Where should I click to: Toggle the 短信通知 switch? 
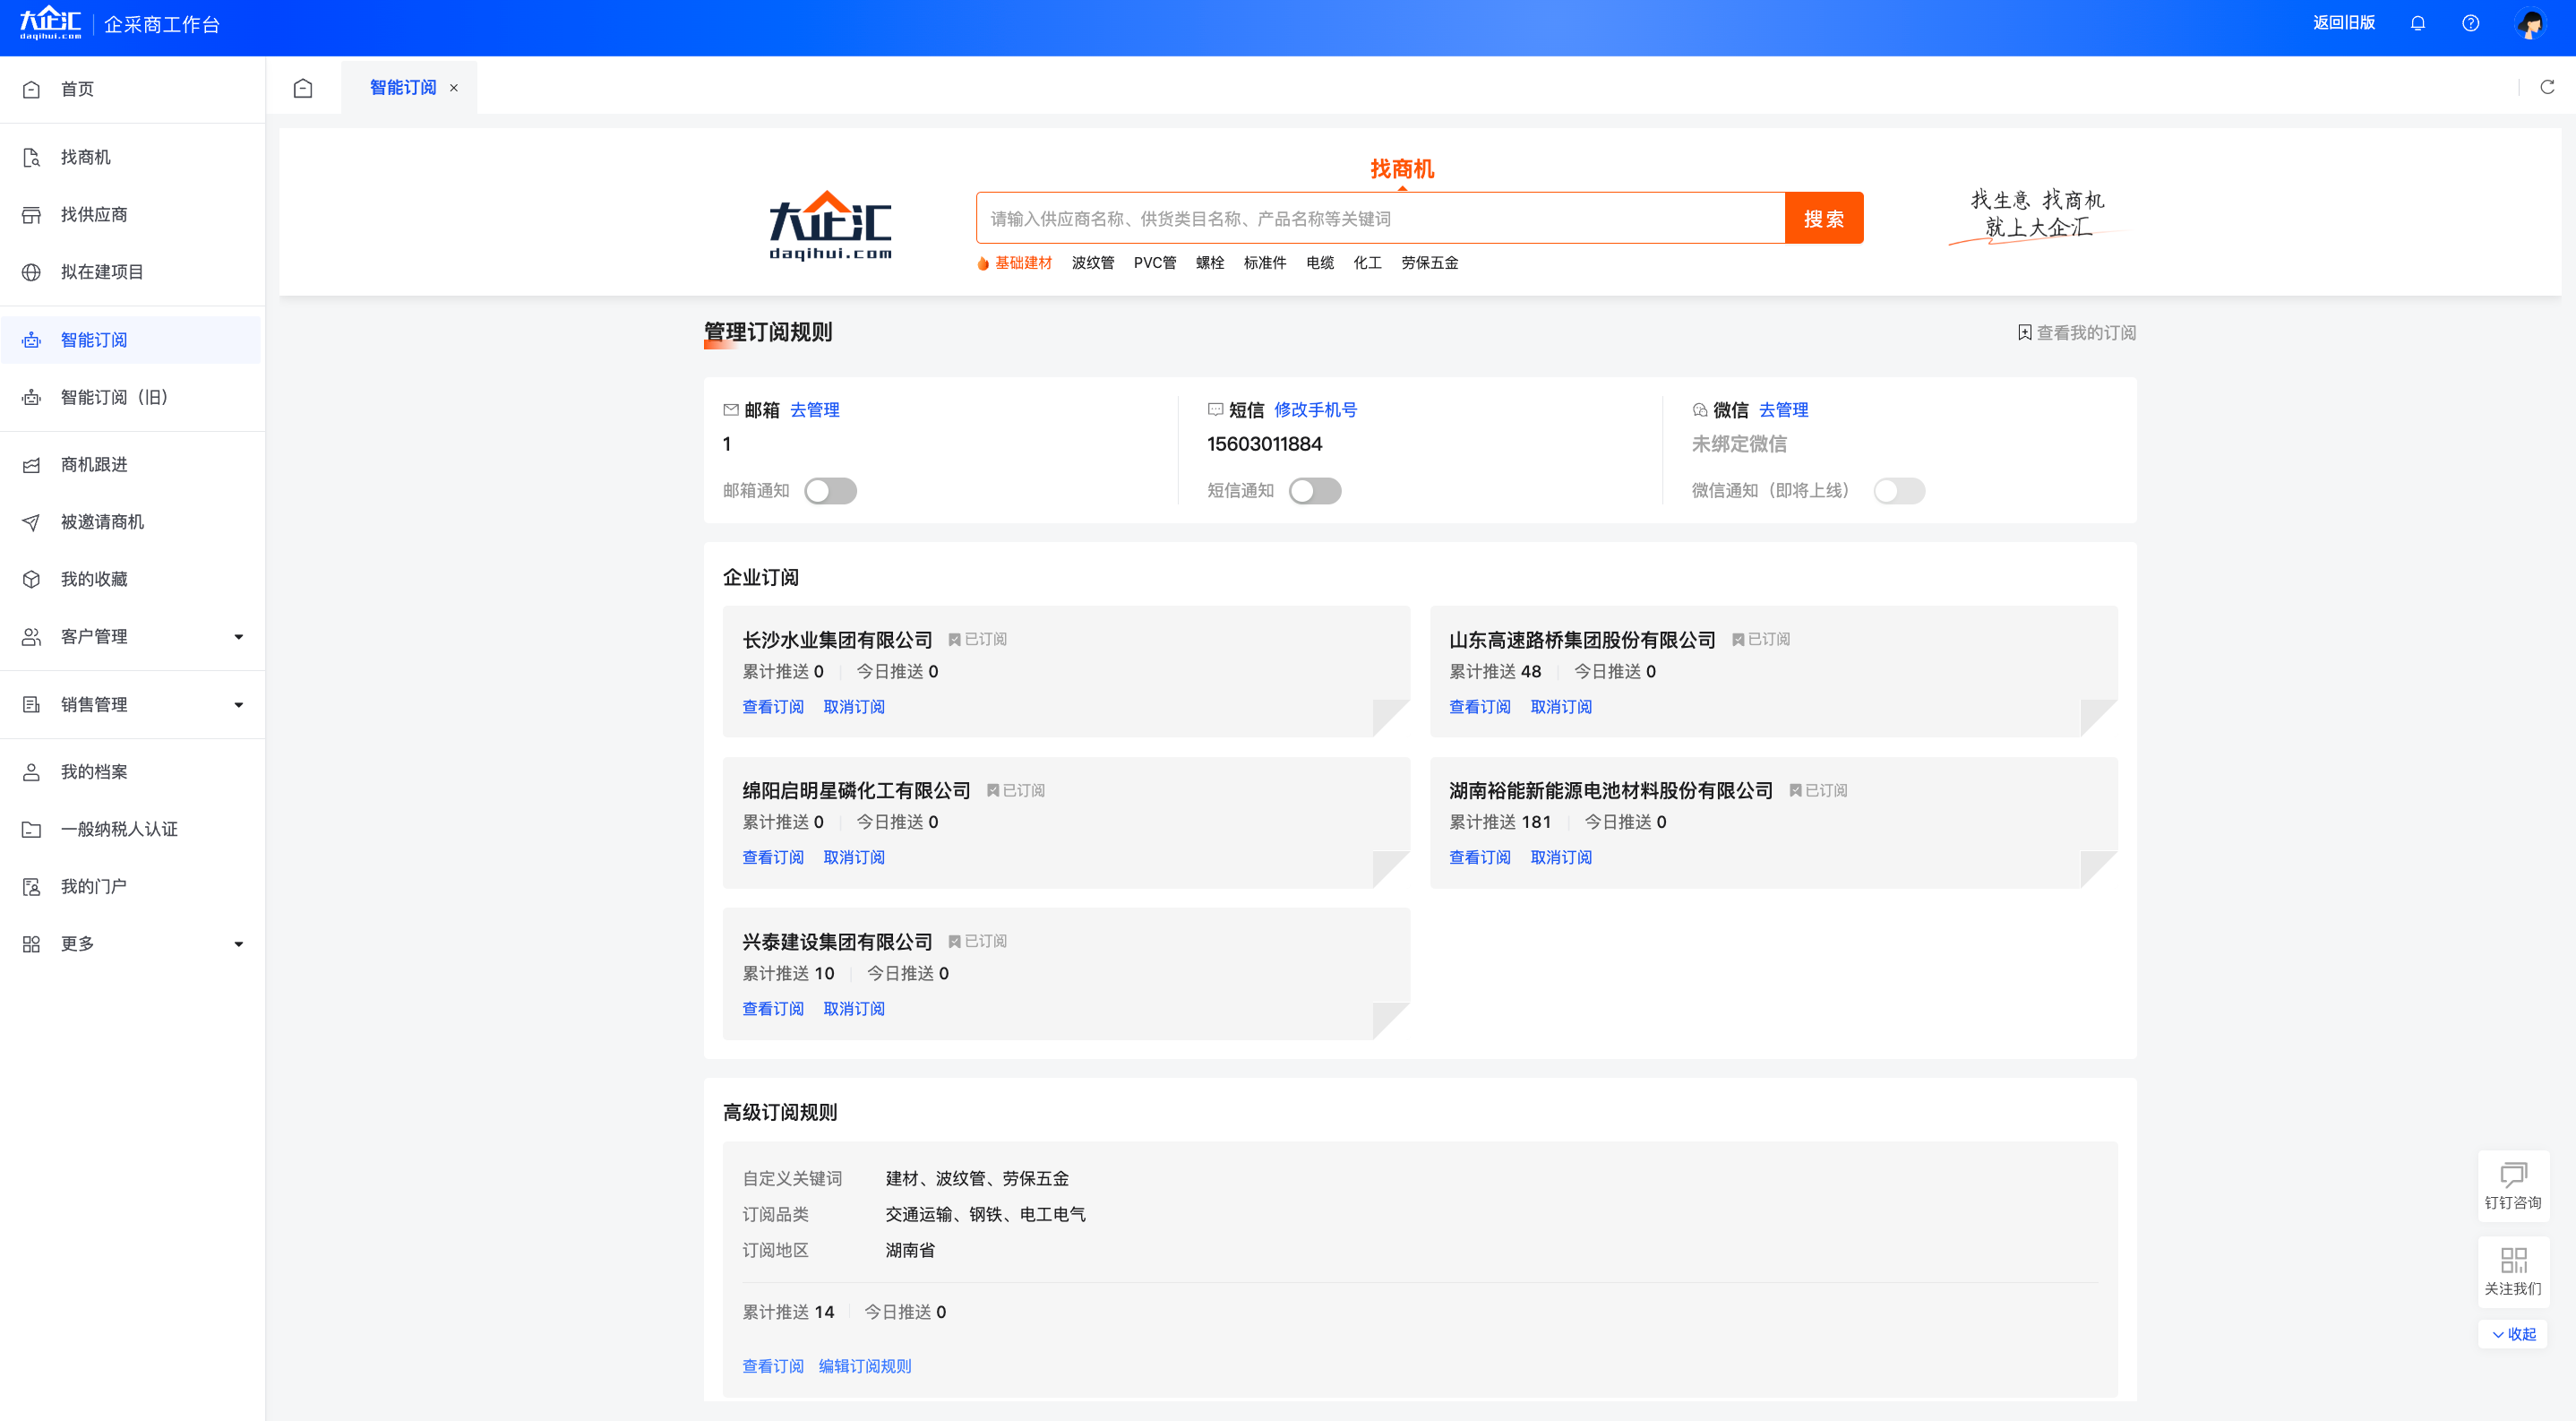1314,491
